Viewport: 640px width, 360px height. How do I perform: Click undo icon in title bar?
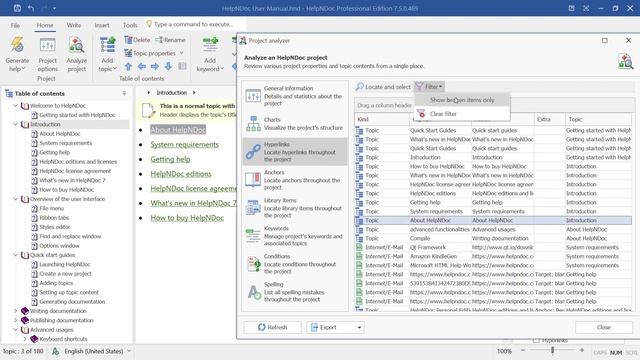click(31, 8)
